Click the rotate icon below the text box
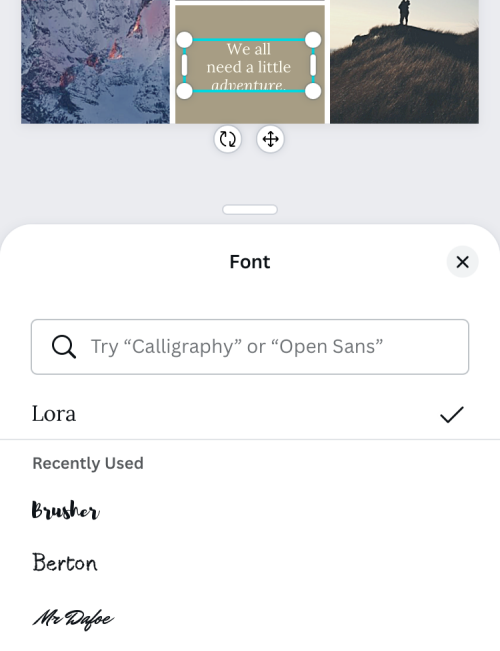The width and height of the screenshot is (500, 651). (228, 139)
